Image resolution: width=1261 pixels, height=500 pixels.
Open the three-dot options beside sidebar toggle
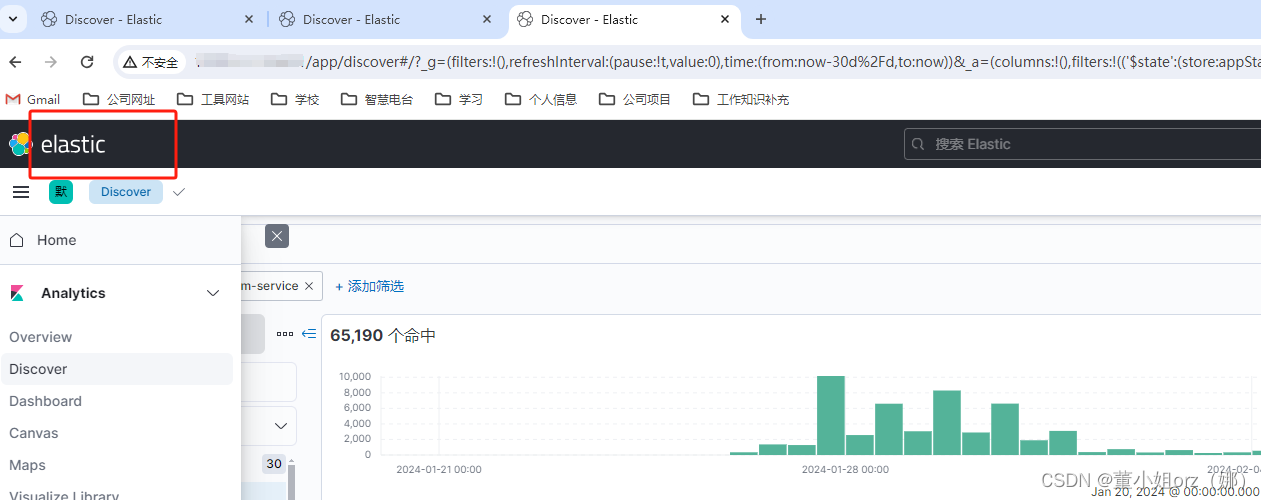[x=286, y=334]
